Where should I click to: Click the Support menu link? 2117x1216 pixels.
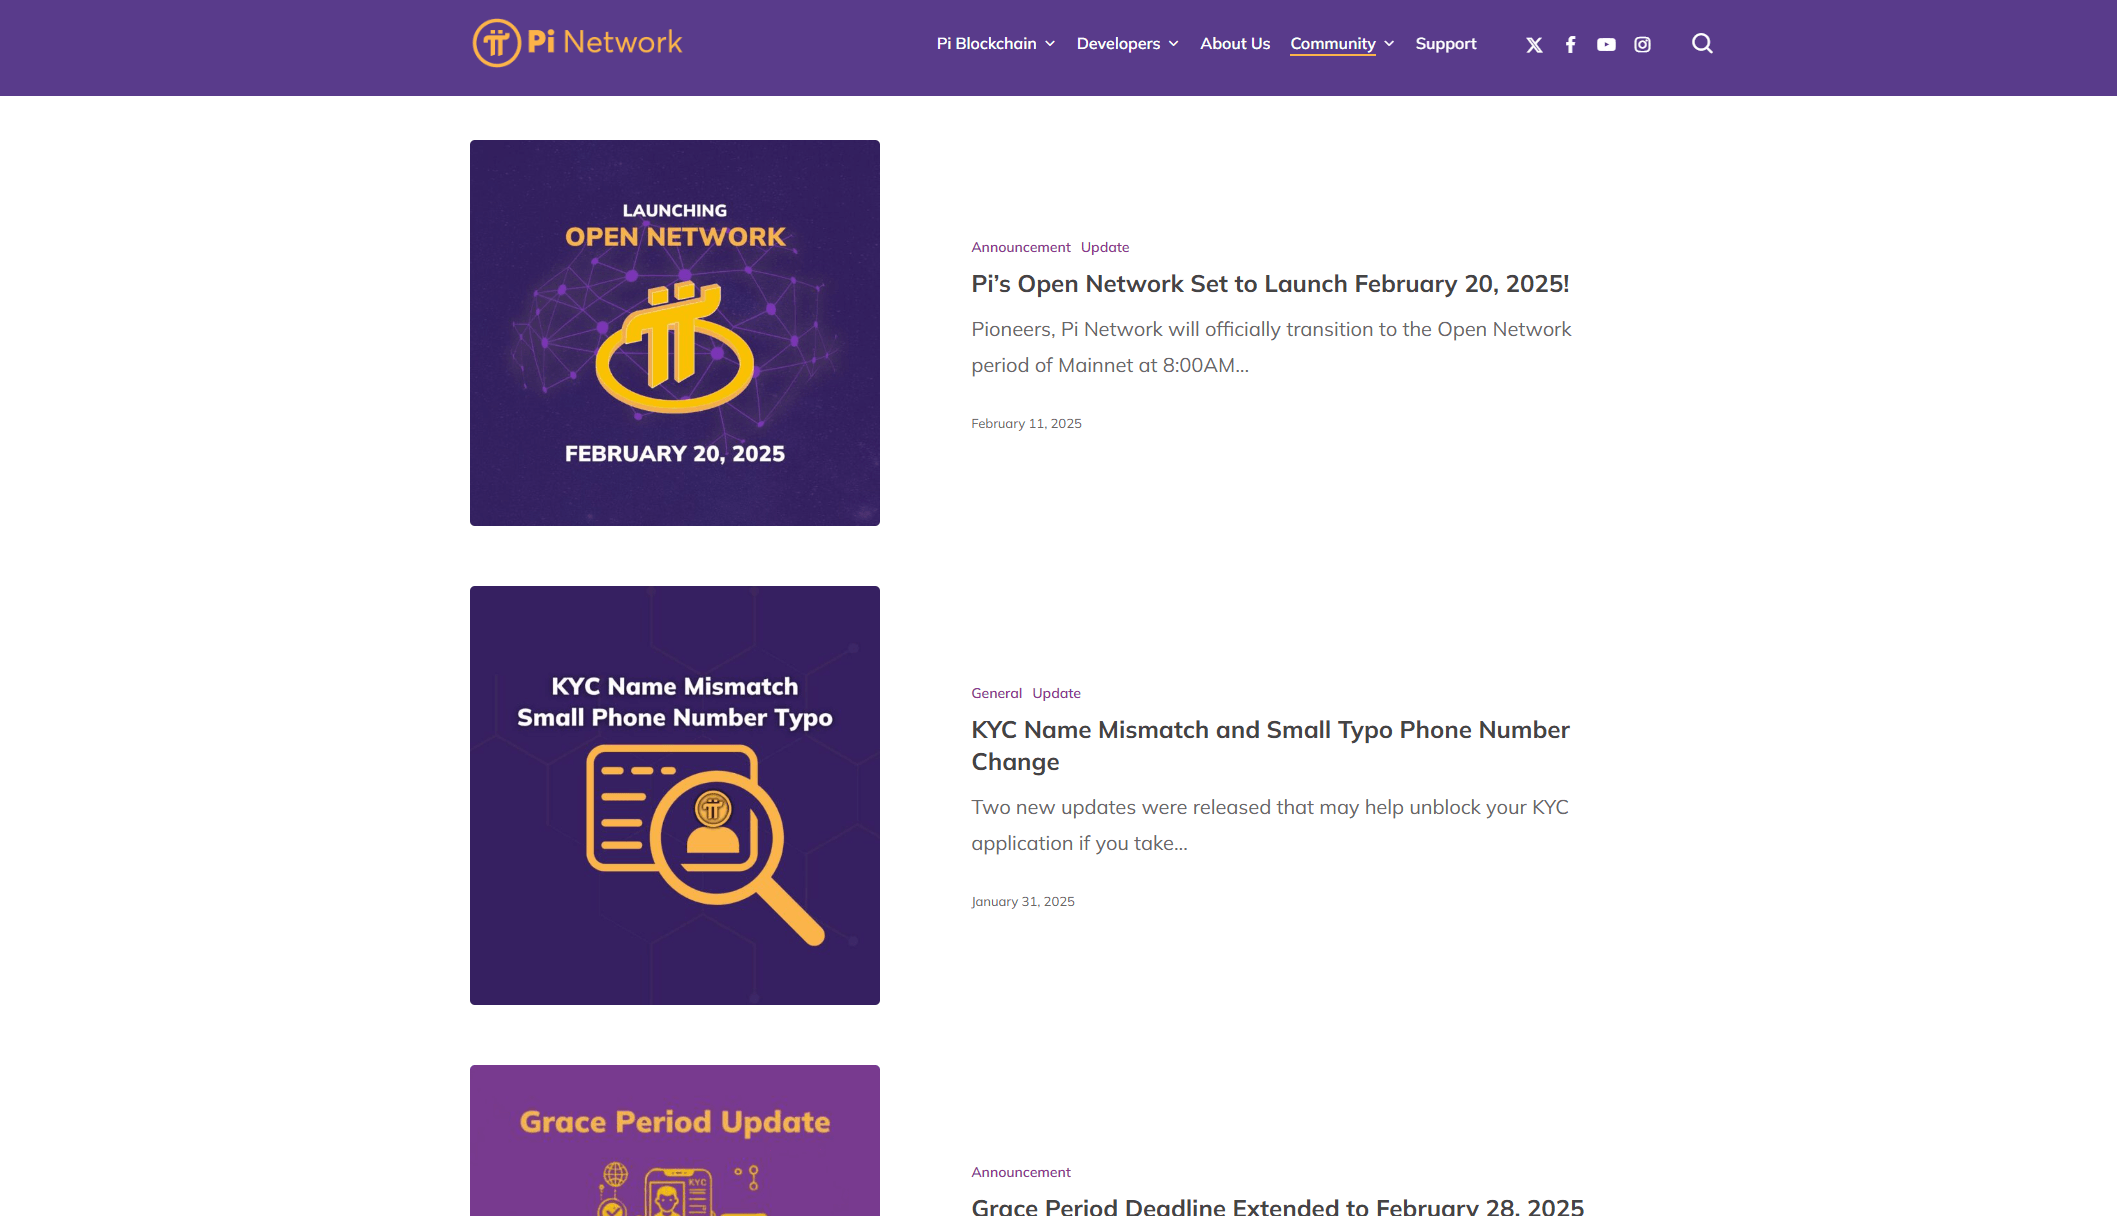point(1445,44)
